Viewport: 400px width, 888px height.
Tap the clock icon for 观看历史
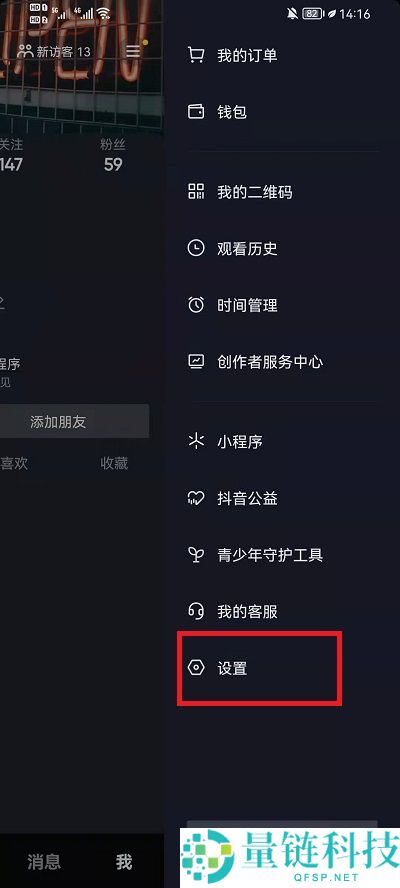(x=196, y=248)
